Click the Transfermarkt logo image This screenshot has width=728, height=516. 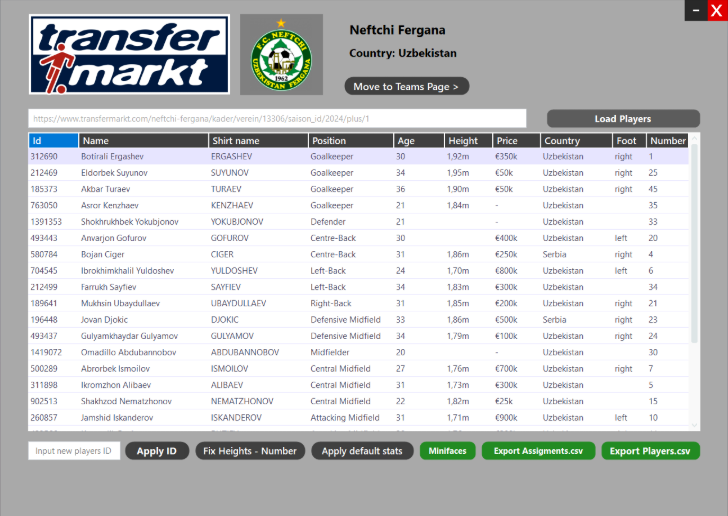coord(129,54)
